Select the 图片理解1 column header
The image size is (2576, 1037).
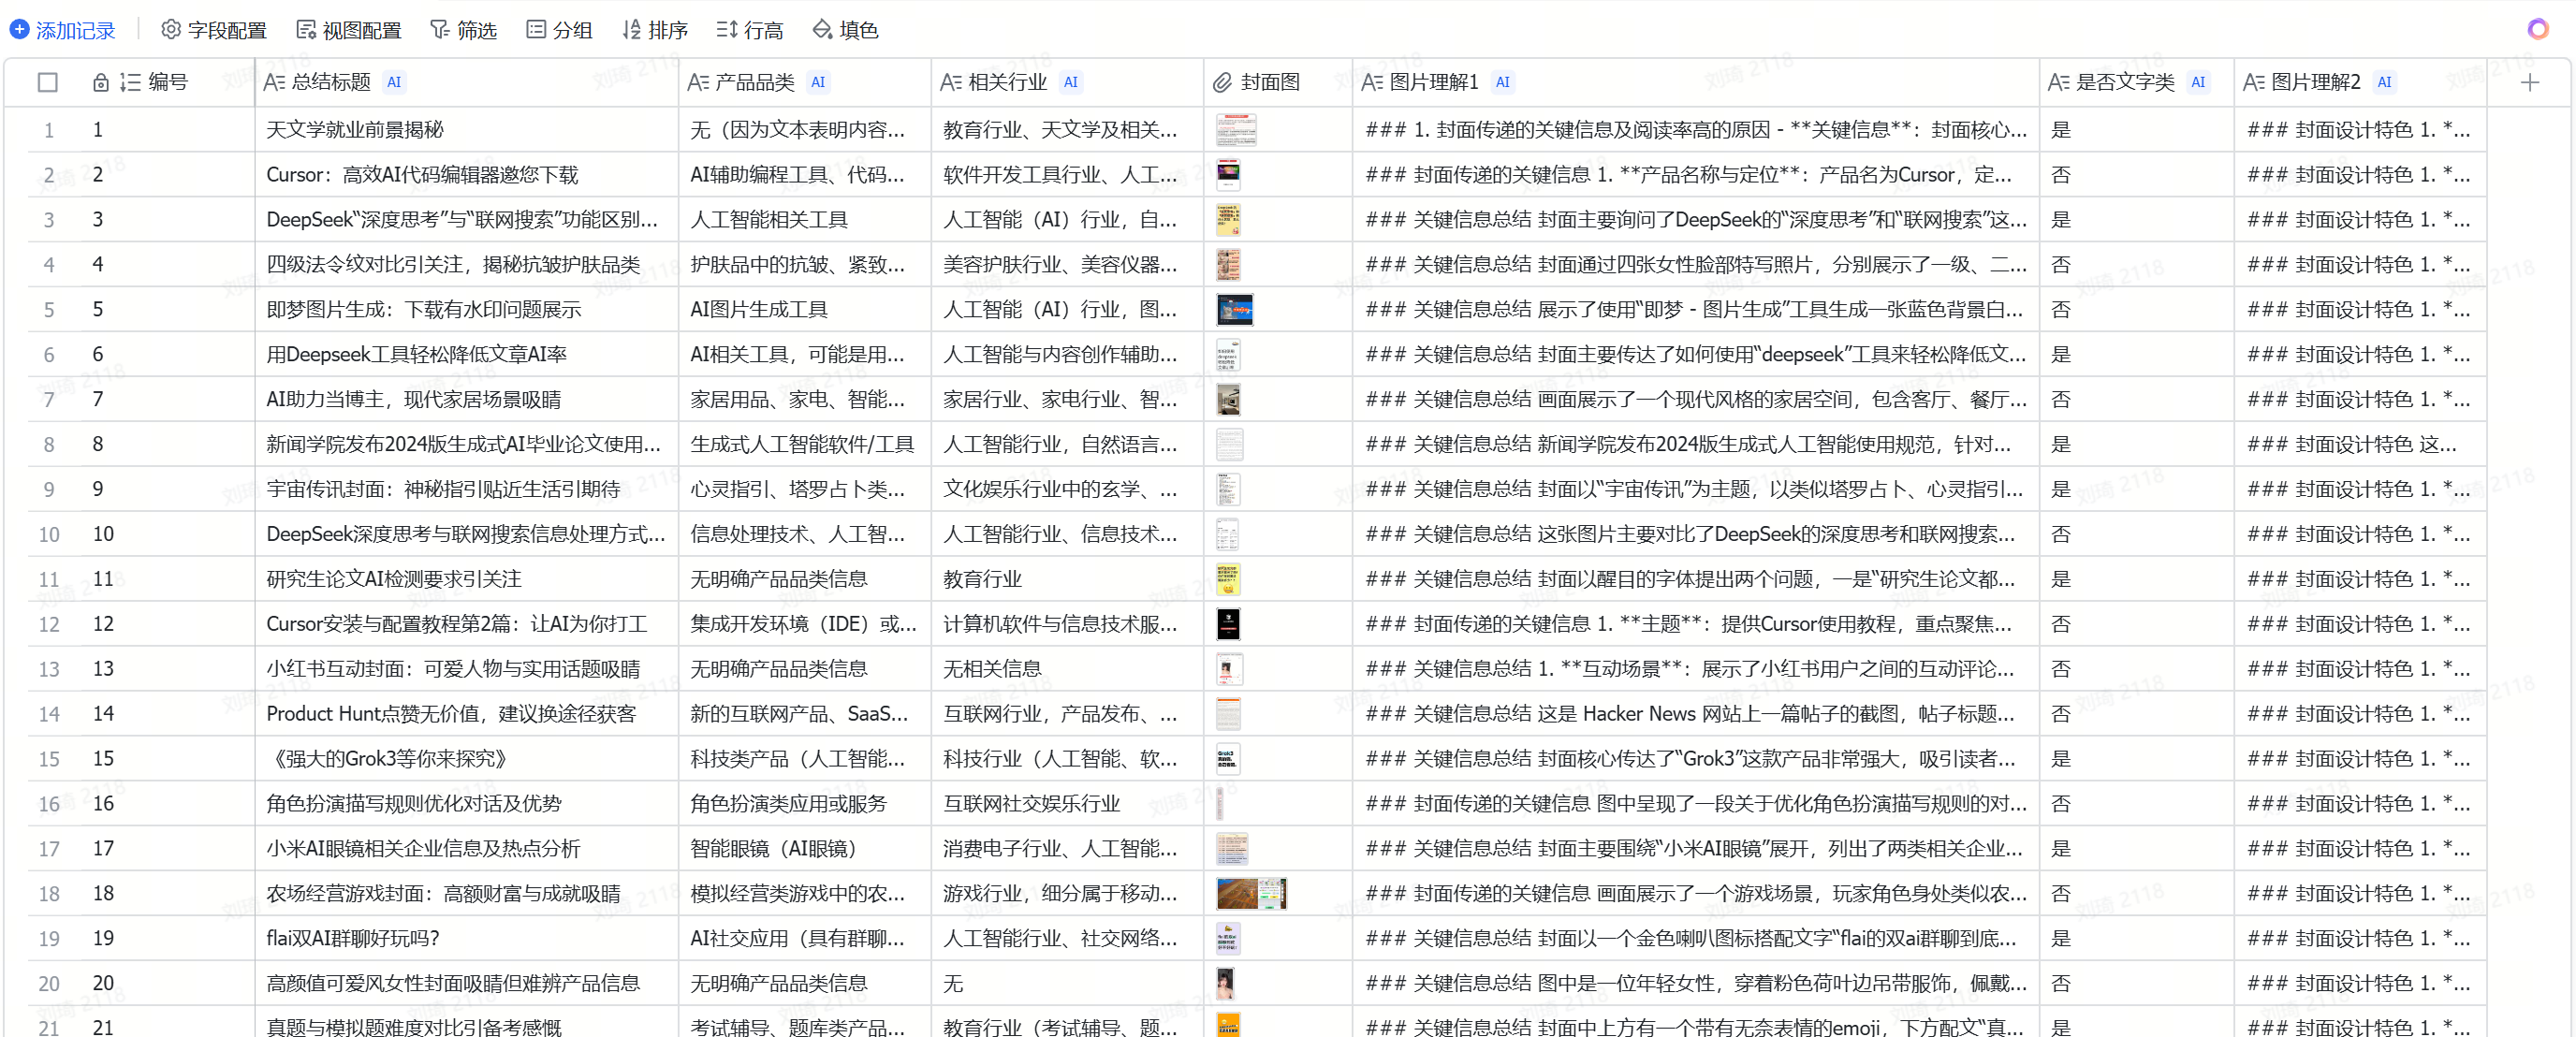[x=1433, y=83]
